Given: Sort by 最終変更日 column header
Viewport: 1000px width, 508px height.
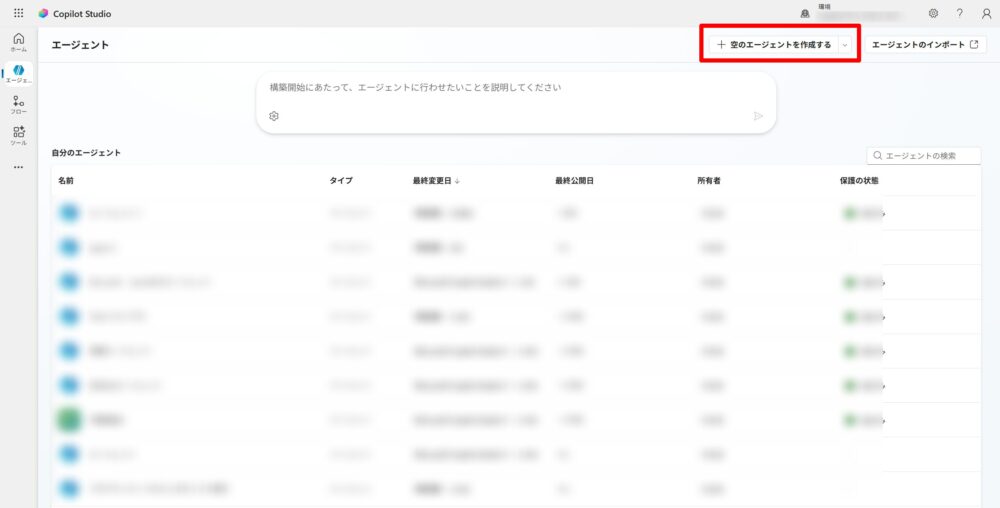Looking at the screenshot, I should pos(434,181).
